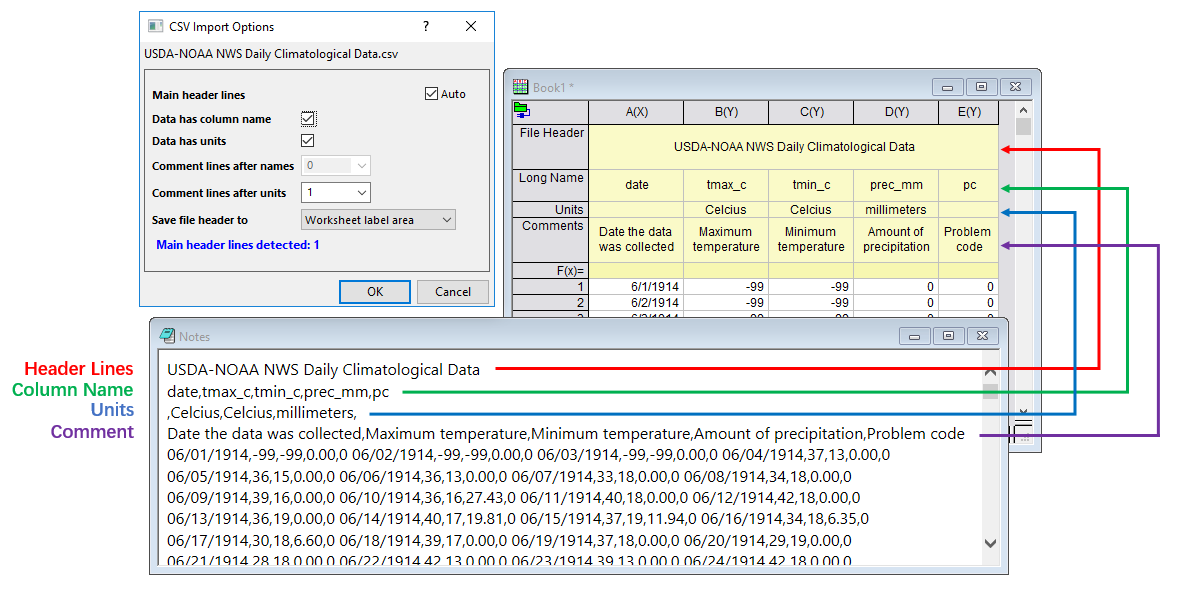Select the A(X) column header in Book1
This screenshot has height=589, width=1179.
pyautogui.click(x=635, y=112)
